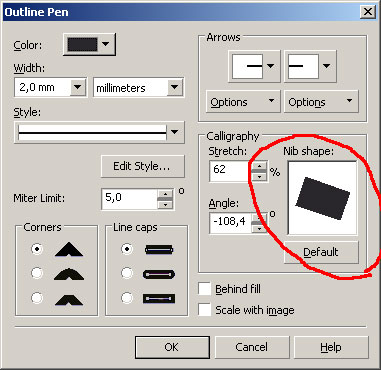
Task: Pick the butt line cap icon
Action: (x=159, y=249)
